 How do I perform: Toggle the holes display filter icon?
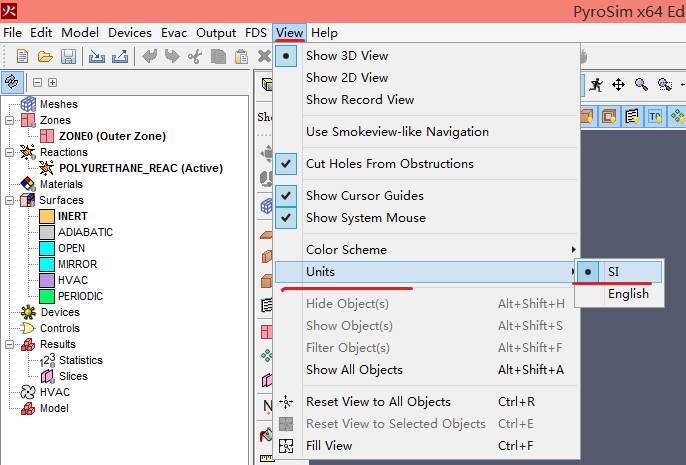click(x=609, y=116)
